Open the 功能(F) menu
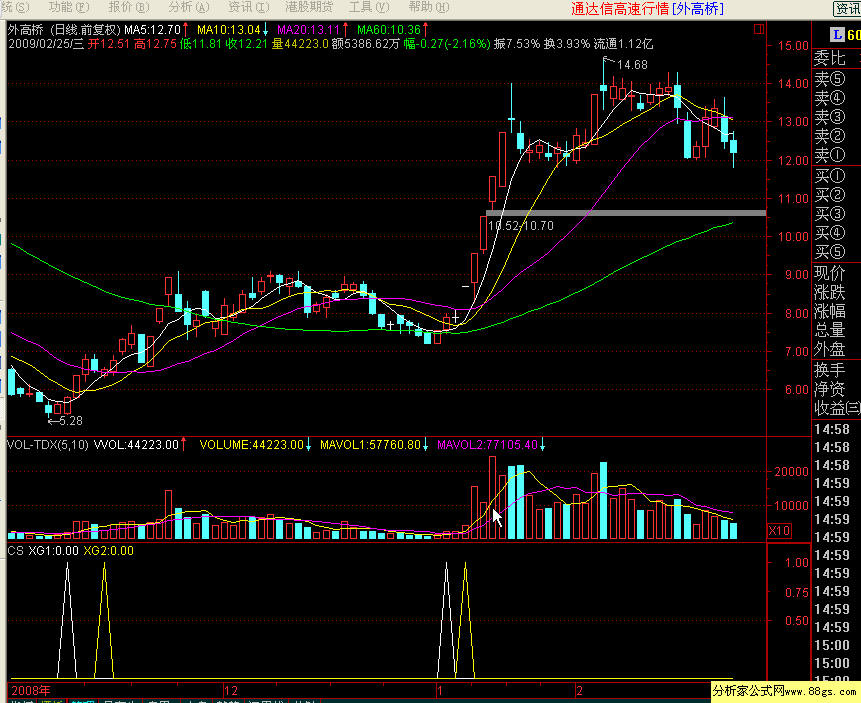Viewport: 861px width, 703px height. [x=69, y=7]
